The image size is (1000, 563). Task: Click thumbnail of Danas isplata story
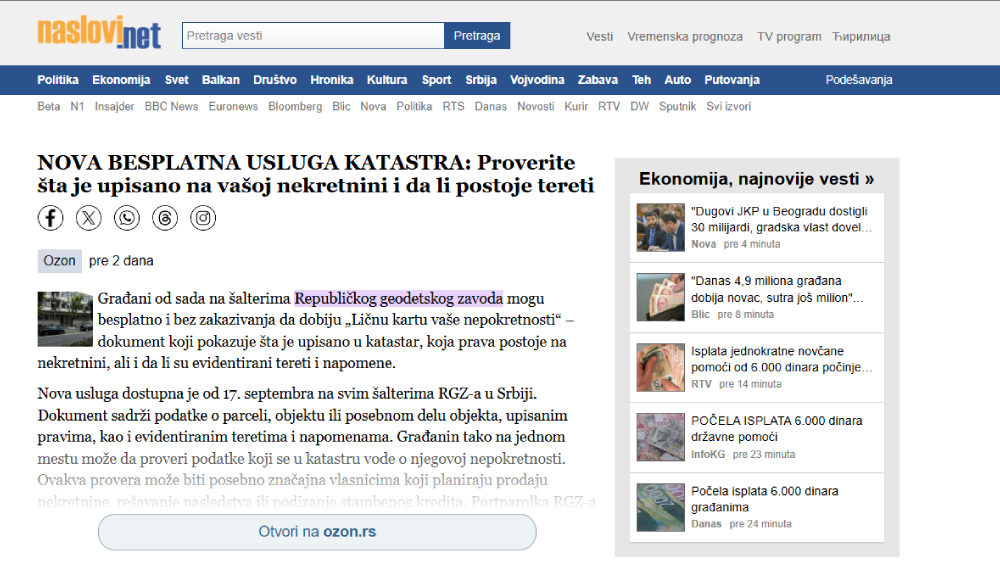(661, 508)
